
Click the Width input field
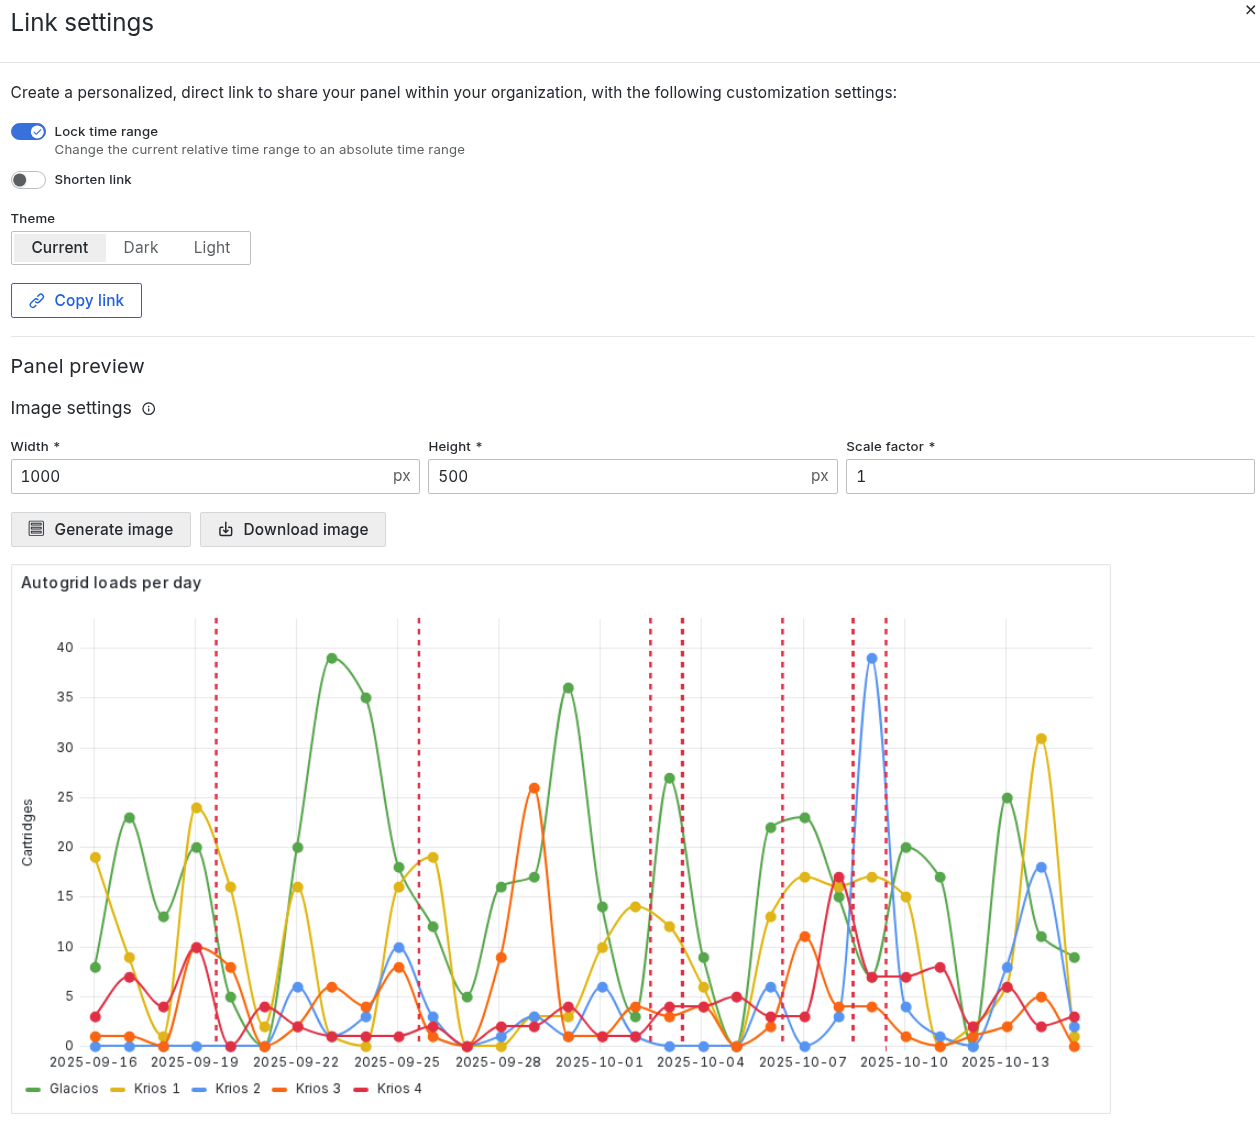[x=215, y=477]
